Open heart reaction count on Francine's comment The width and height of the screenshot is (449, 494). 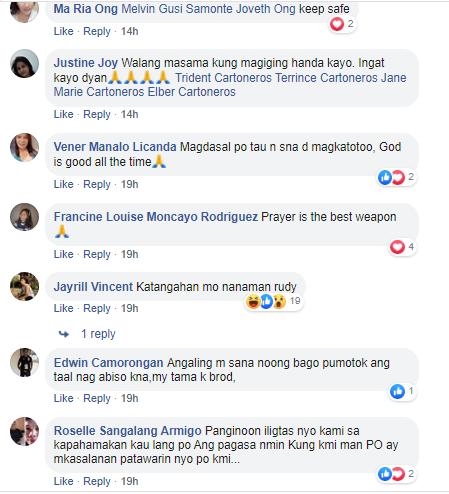point(402,247)
